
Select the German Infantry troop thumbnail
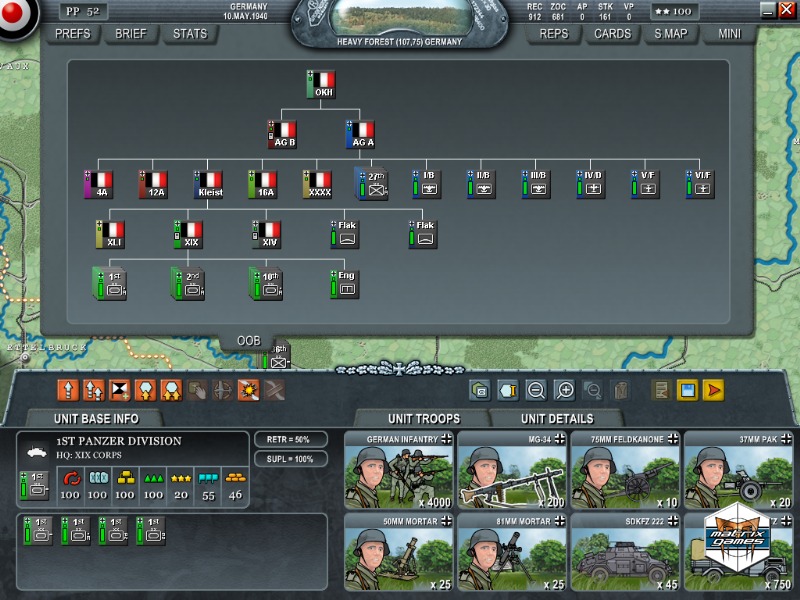[398, 470]
